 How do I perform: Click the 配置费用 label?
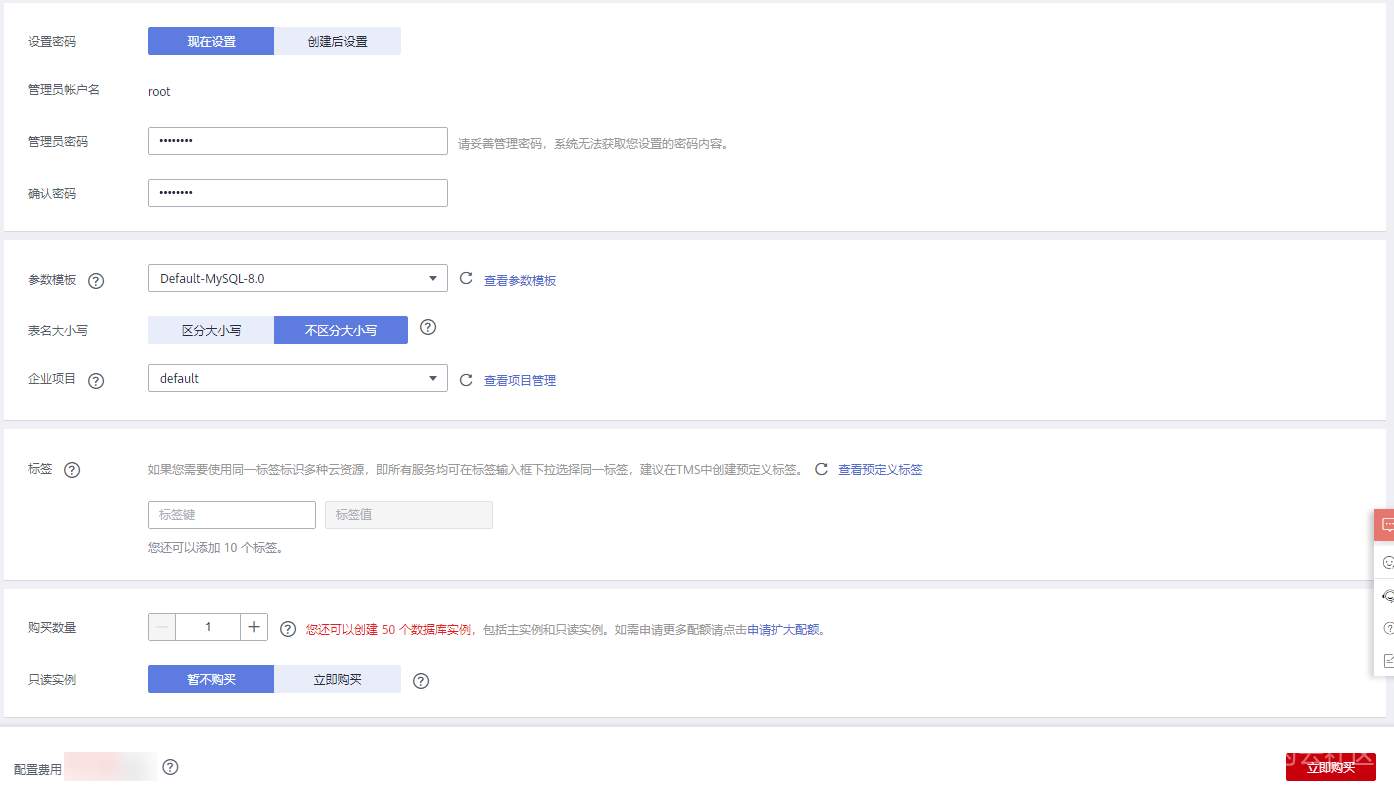[x=38, y=770]
